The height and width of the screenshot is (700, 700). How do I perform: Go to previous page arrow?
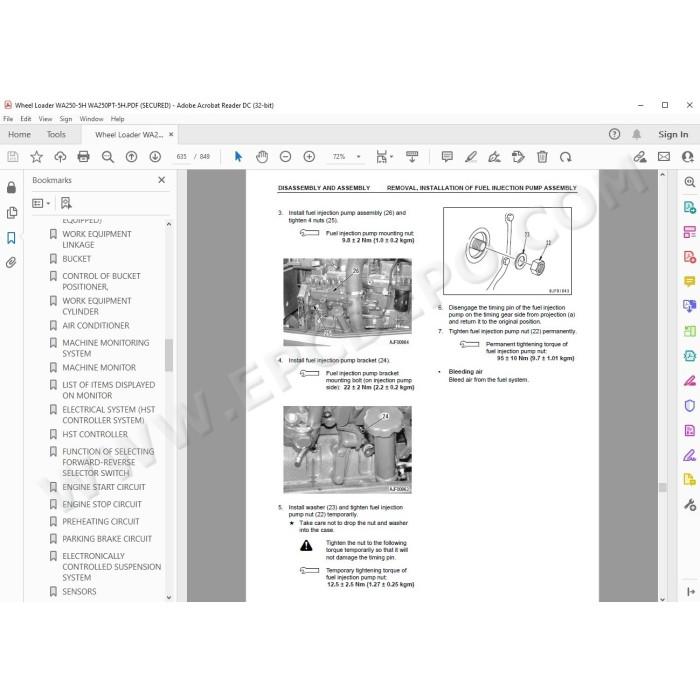coord(131,157)
